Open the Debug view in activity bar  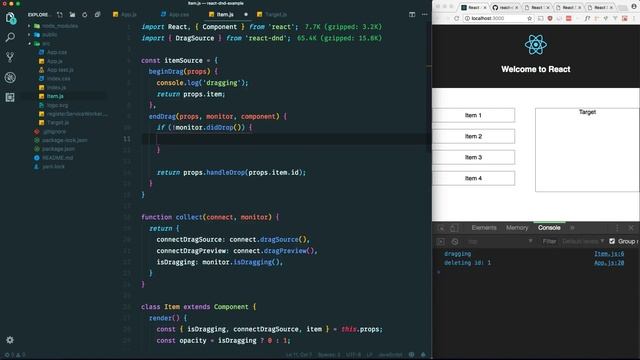pos(10,77)
